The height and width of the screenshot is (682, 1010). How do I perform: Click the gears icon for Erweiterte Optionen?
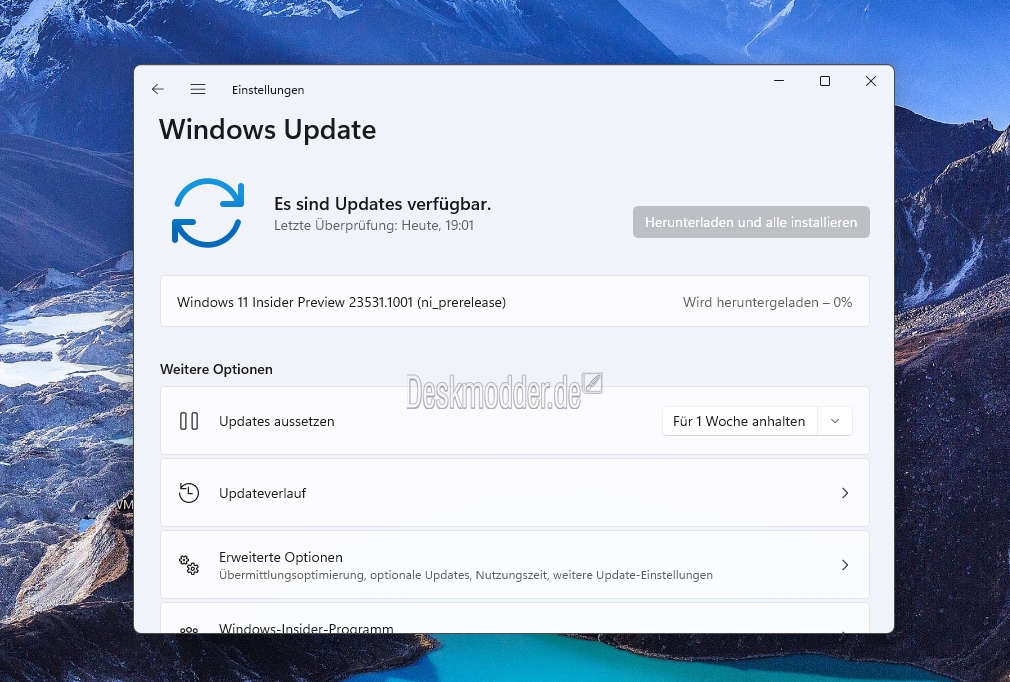[x=189, y=565]
